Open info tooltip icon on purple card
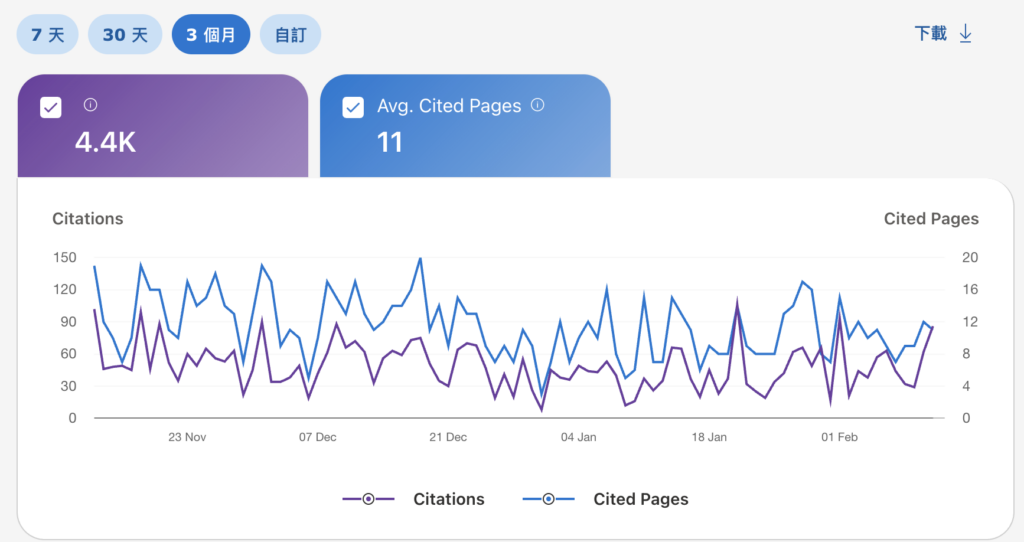 pos(90,105)
